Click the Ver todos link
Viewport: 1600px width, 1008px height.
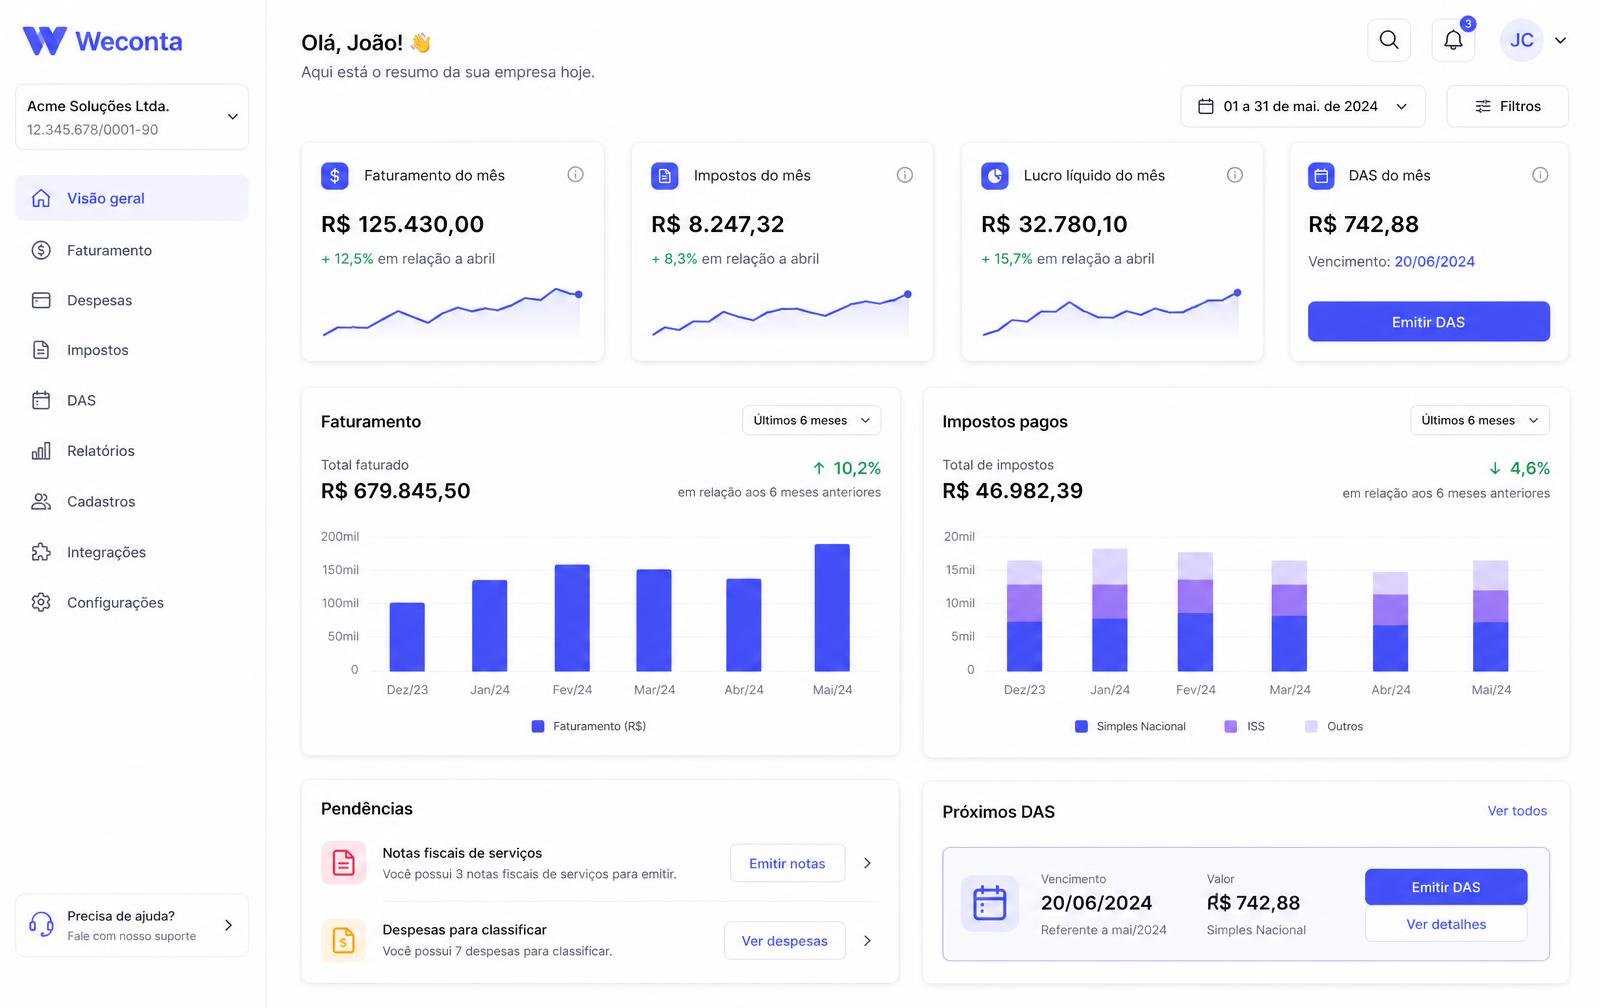coord(1517,811)
